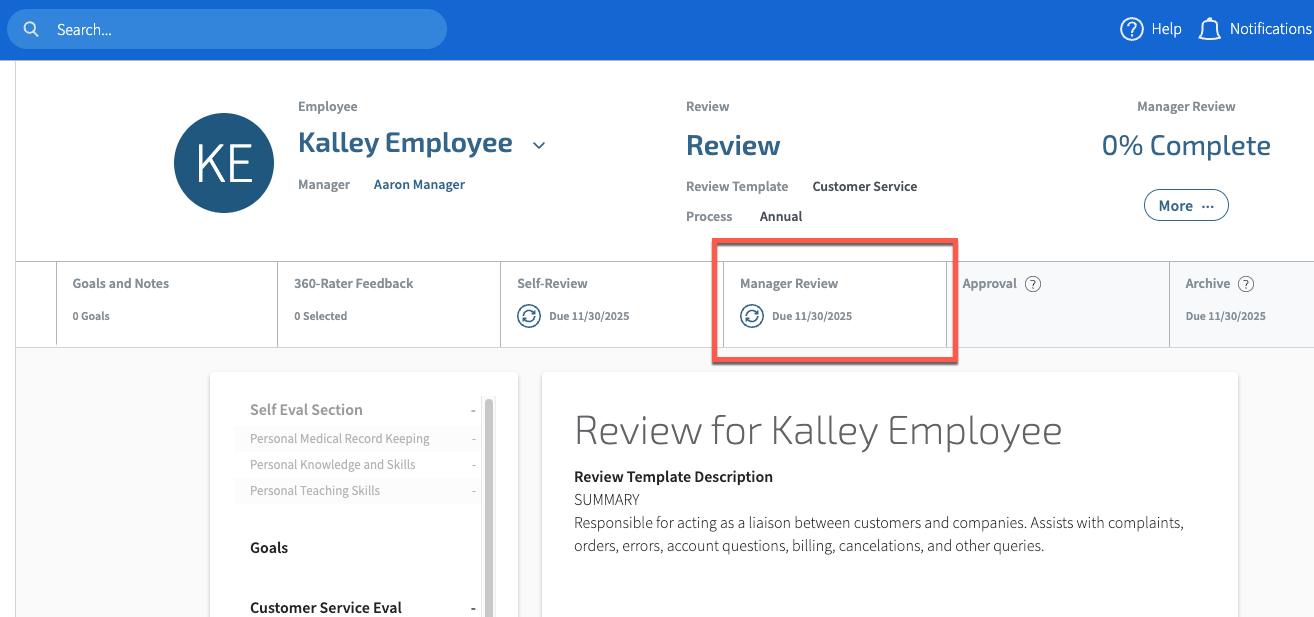Click Archive Due 11/30/2025 date
Viewport: 1314px width, 617px height.
[1225, 316]
